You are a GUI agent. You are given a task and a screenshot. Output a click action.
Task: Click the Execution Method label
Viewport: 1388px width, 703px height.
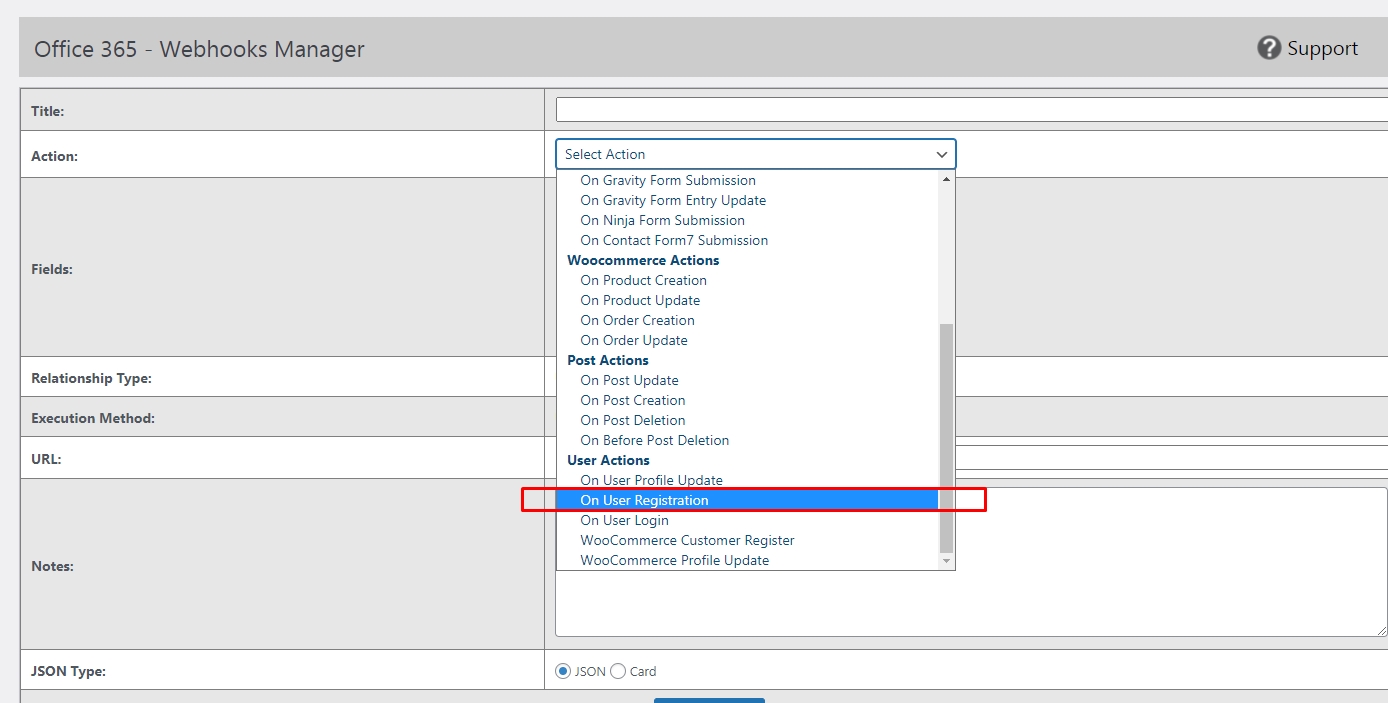(93, 418)
